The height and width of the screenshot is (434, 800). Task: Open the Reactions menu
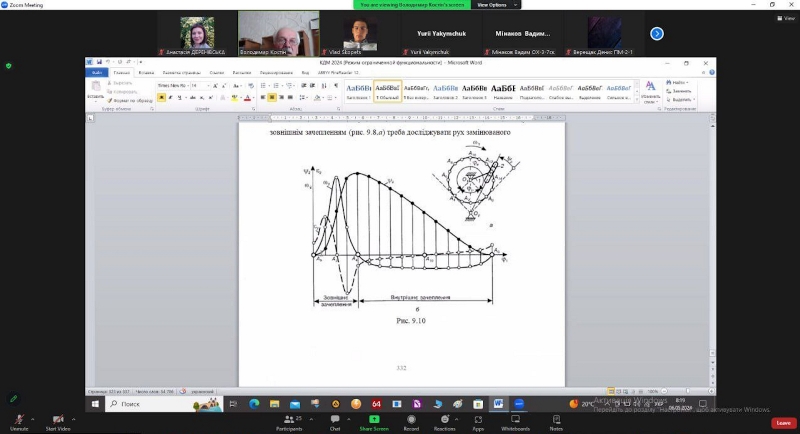[444, 419]
